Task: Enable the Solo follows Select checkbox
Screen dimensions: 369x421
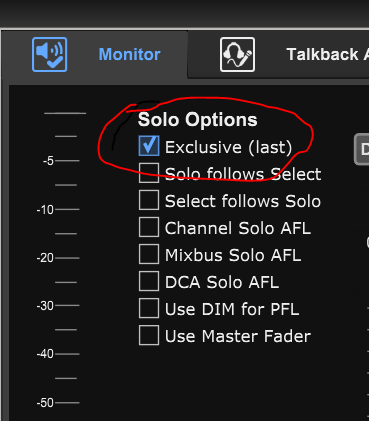Action: click(x=149, y=173)
